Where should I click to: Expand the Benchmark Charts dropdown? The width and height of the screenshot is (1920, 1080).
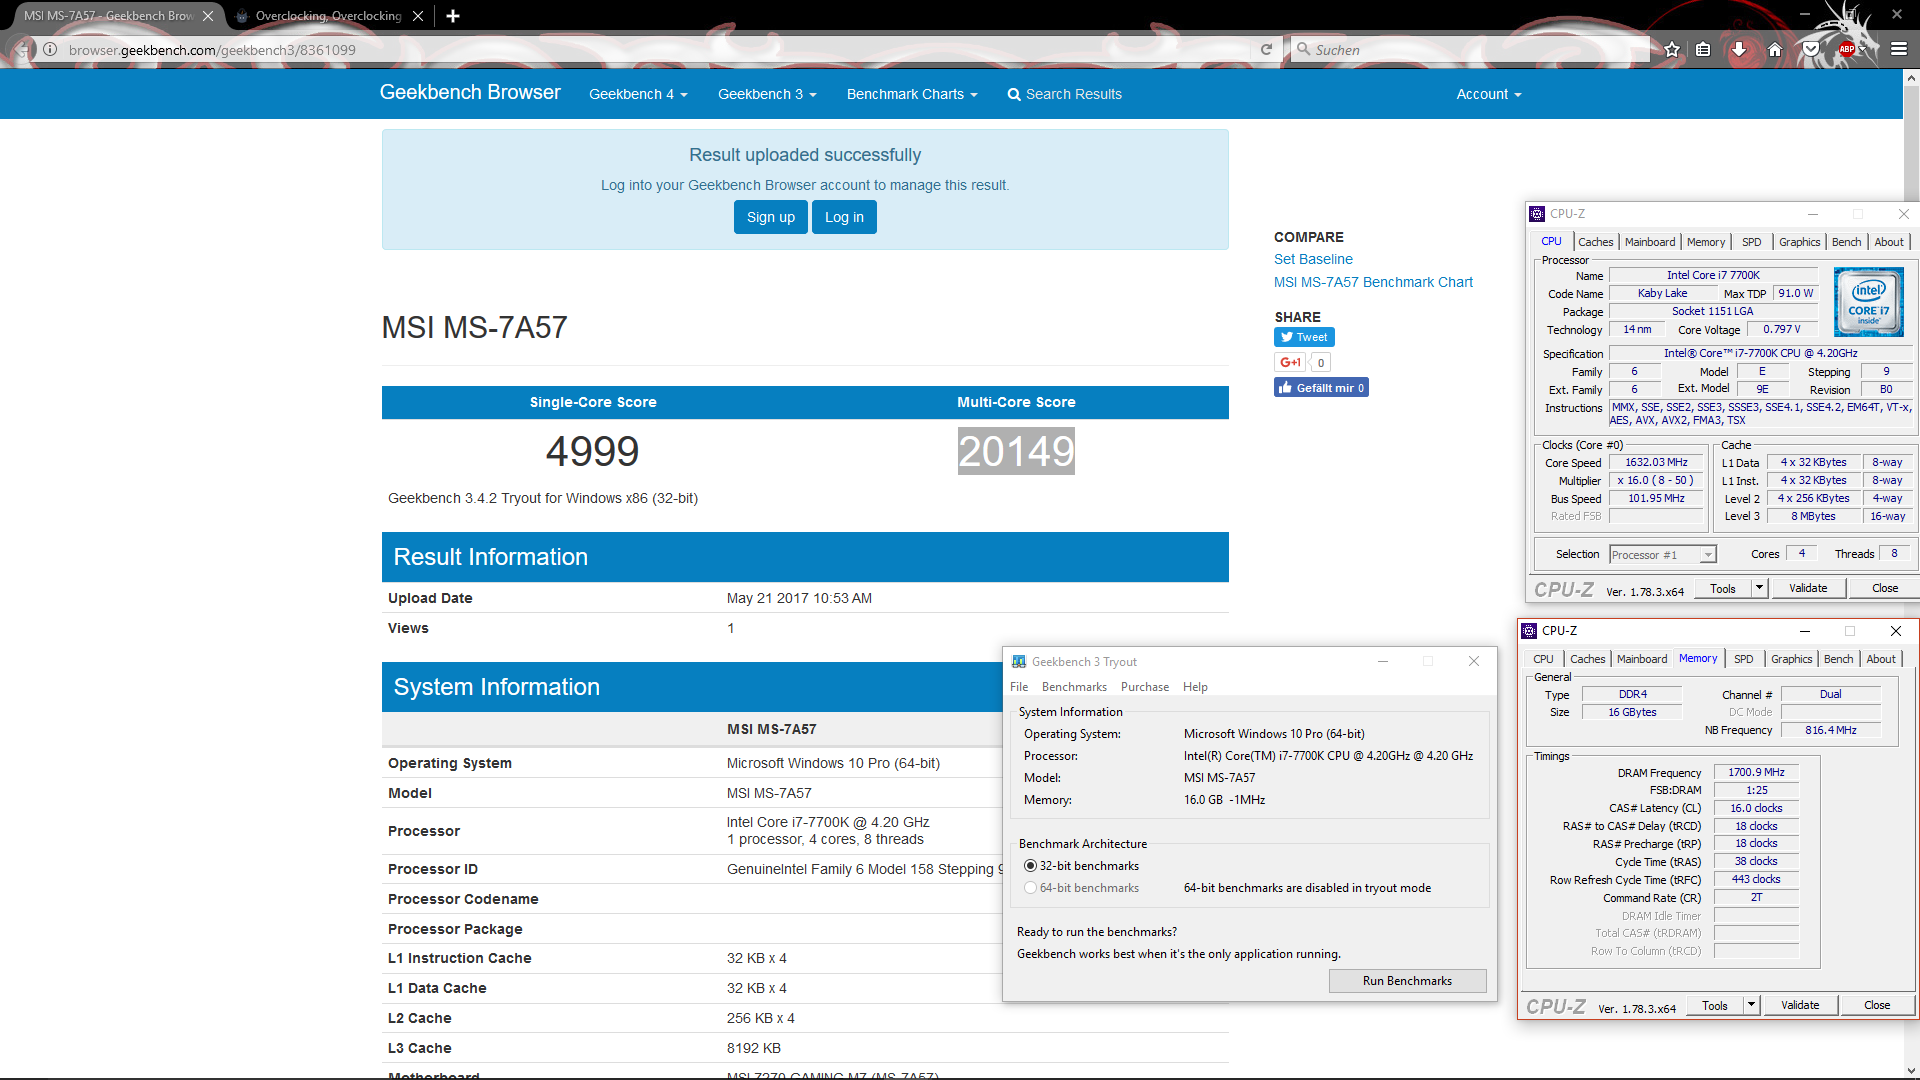pyautogui.click(x=912, y=94)
